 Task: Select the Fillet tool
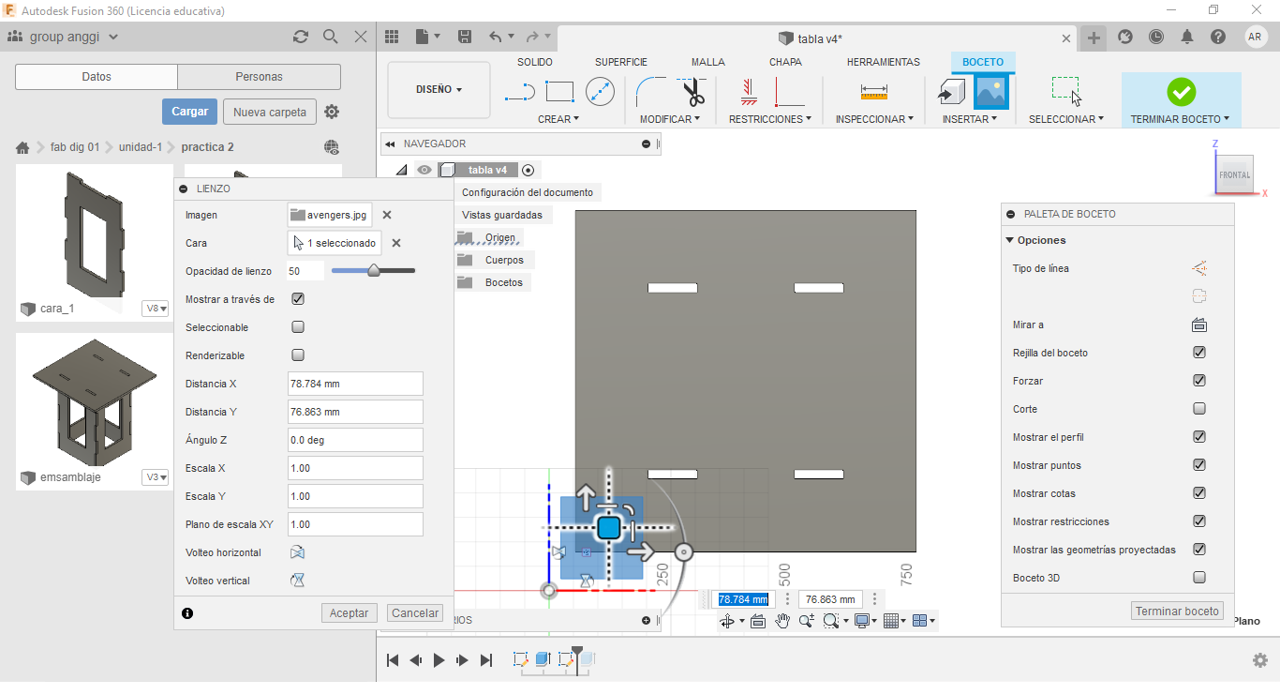pos(651,92)
